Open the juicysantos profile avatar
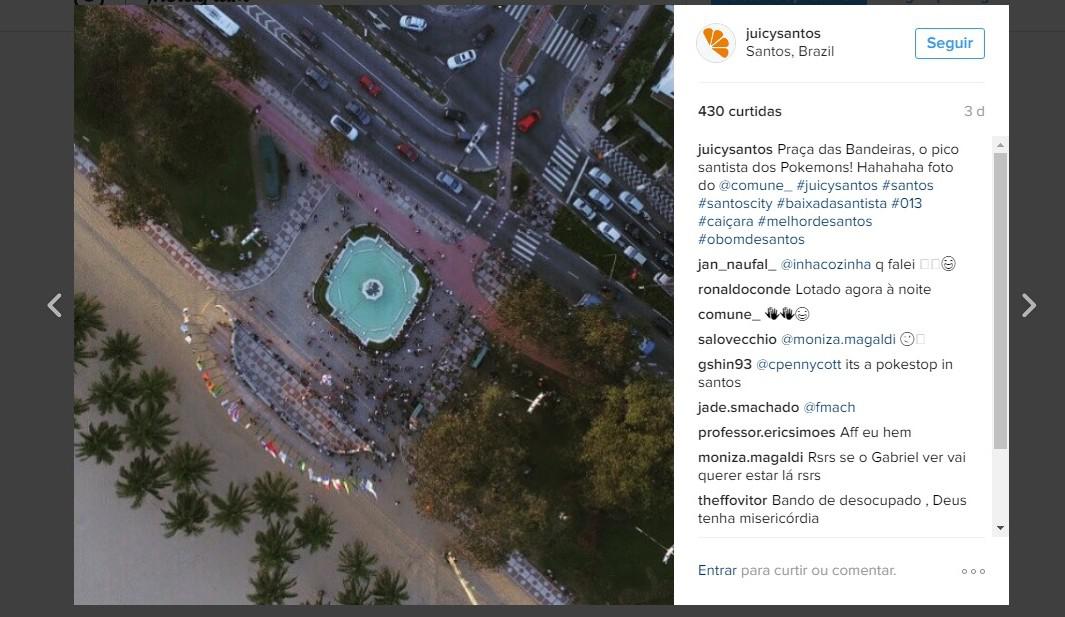Screen dimensions: 1065x617 716,43
